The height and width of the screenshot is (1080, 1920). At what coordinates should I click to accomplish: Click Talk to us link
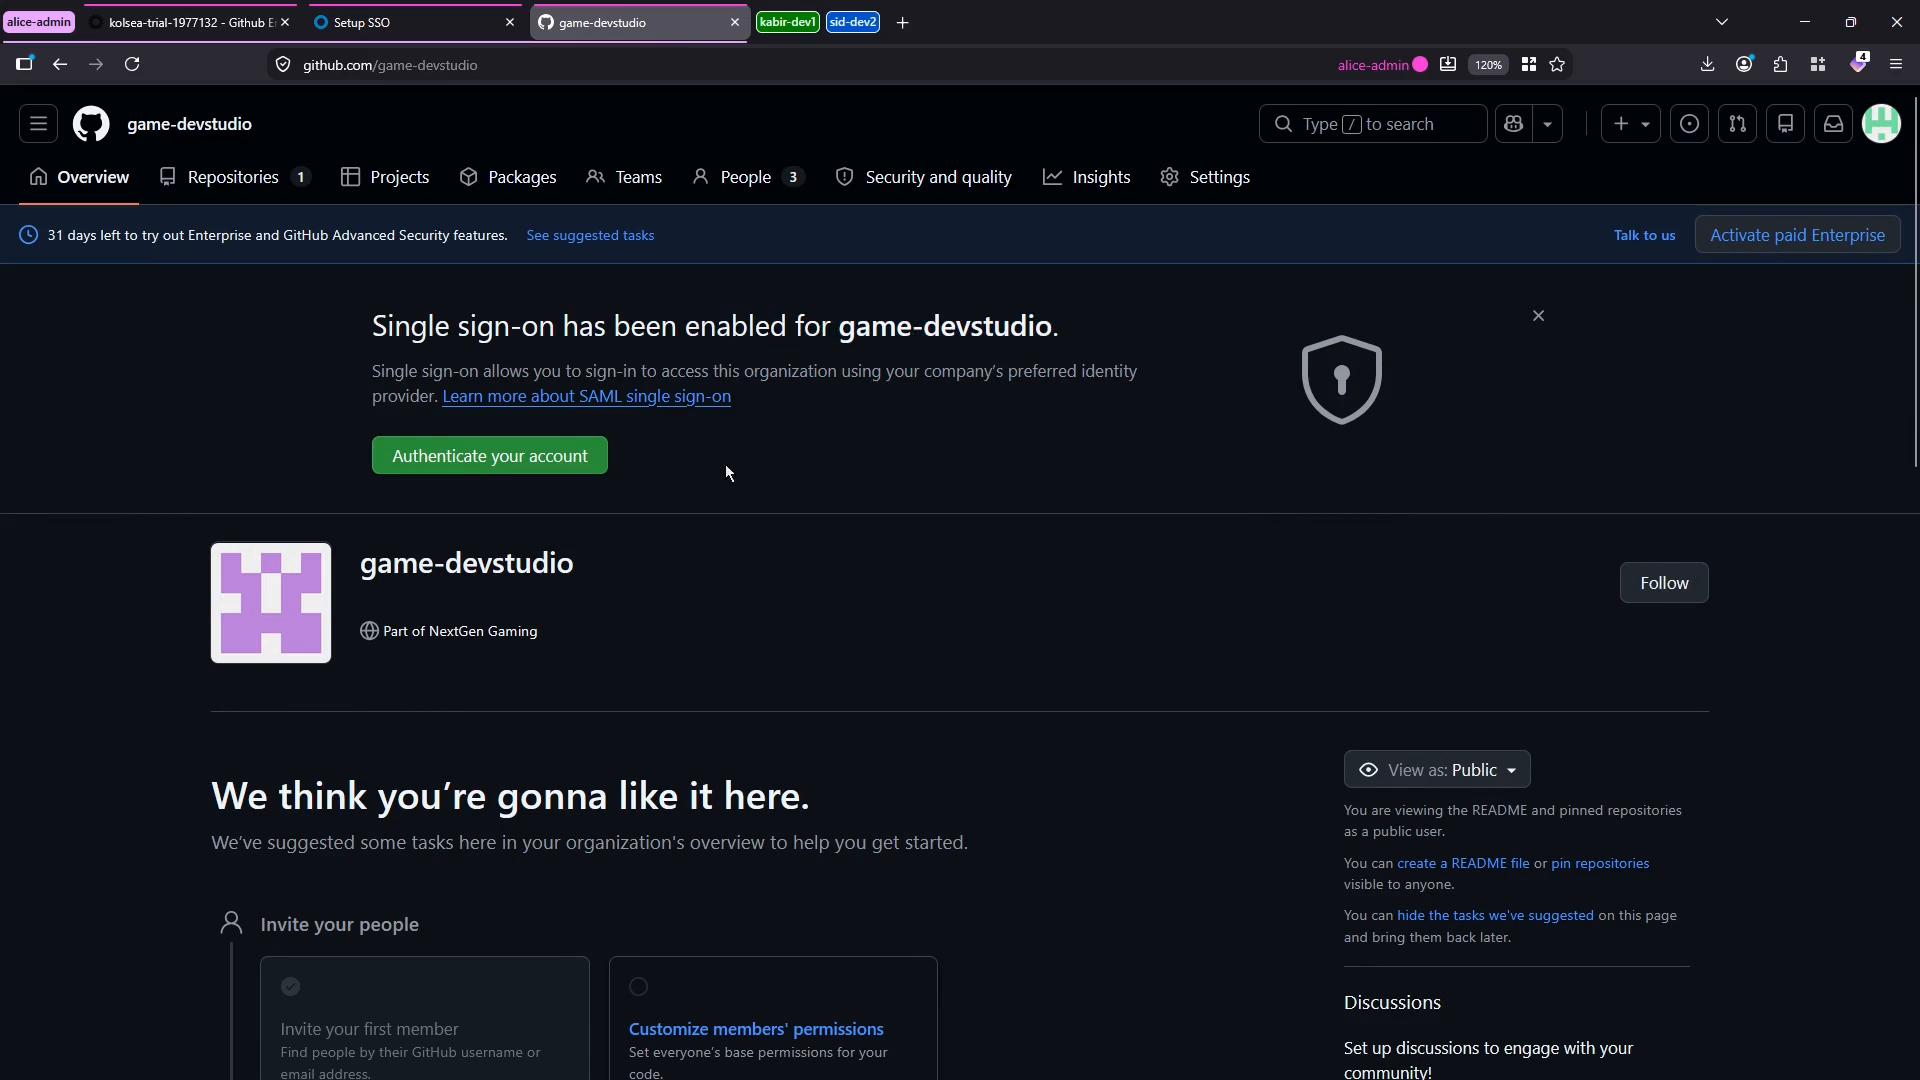click(x=1644, y=236)
